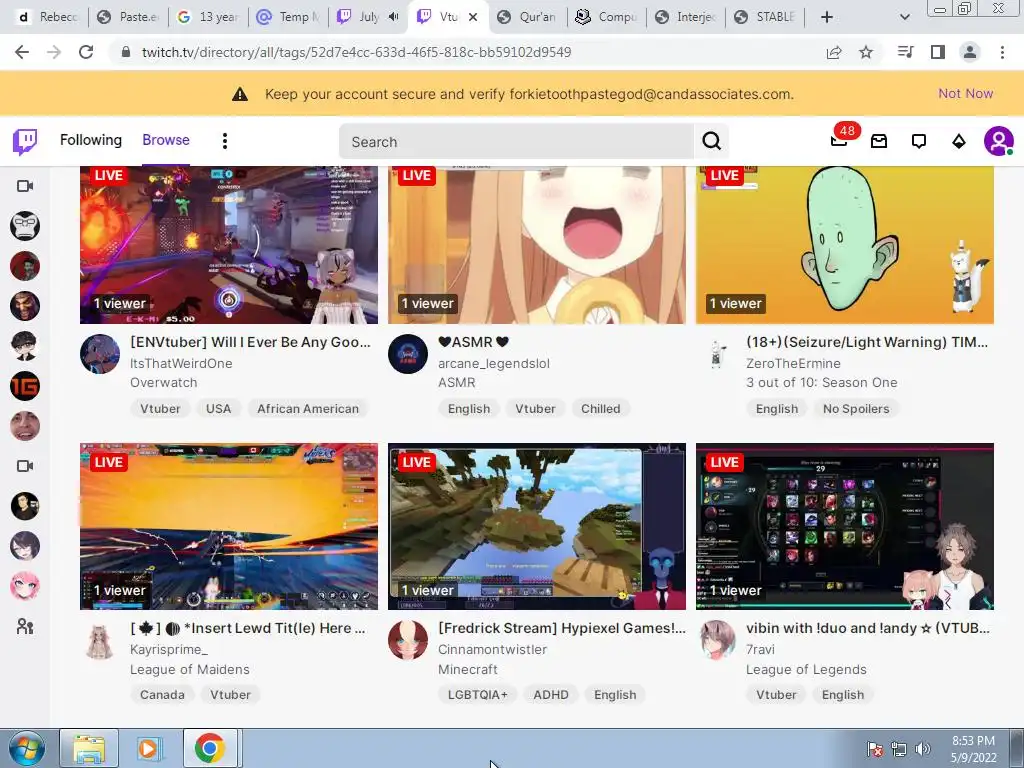Click the volume speaker tray icon
The height and width of the screenshot is (768, 1024).
point(923,749)
